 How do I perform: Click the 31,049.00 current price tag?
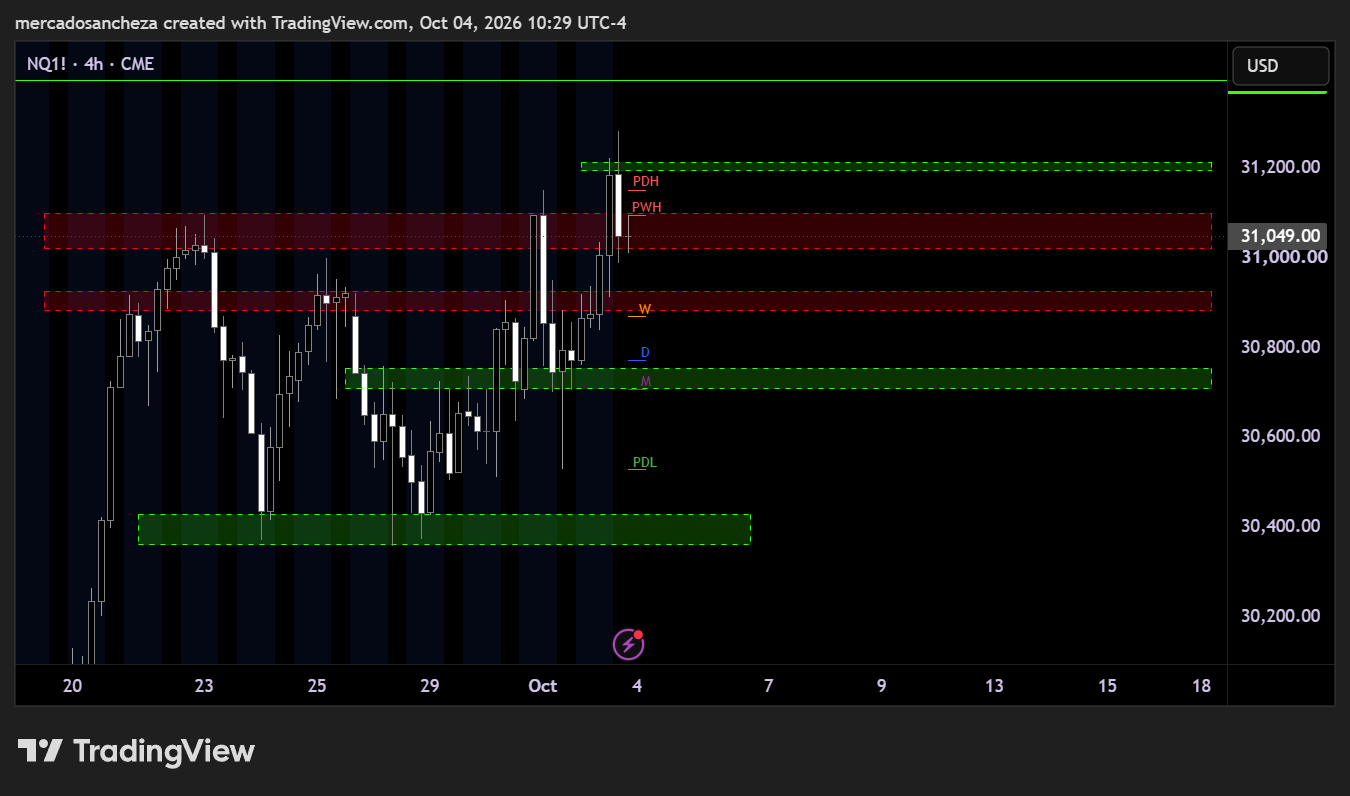[1278, 236]
